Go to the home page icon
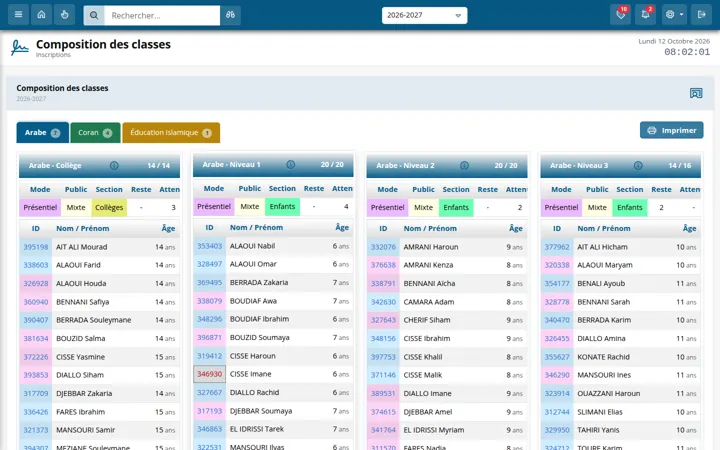This screenshot has height=450, width=720. click(x=41, y=15)
